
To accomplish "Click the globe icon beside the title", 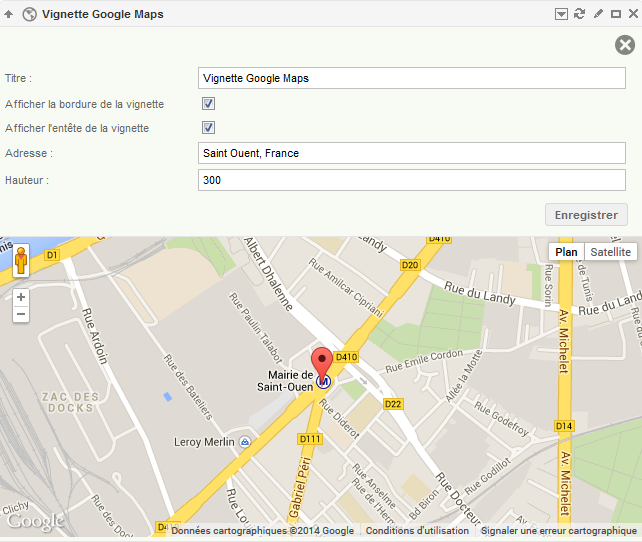I will pos(29,14).
